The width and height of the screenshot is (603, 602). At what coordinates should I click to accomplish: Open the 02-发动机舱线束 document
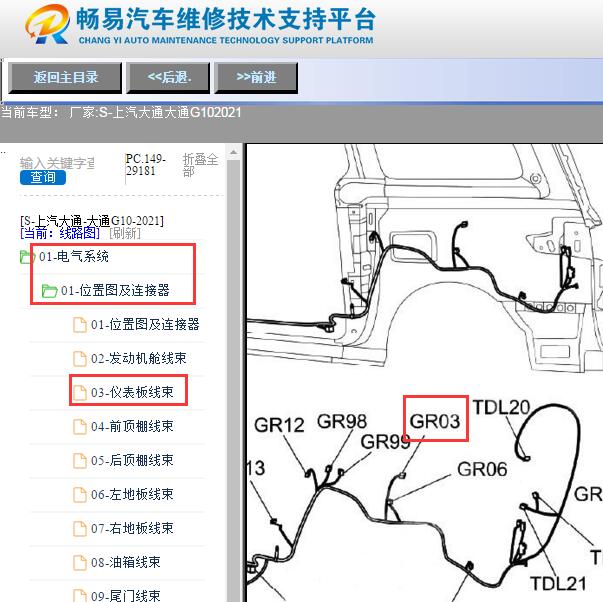click(x=139, y=359)
